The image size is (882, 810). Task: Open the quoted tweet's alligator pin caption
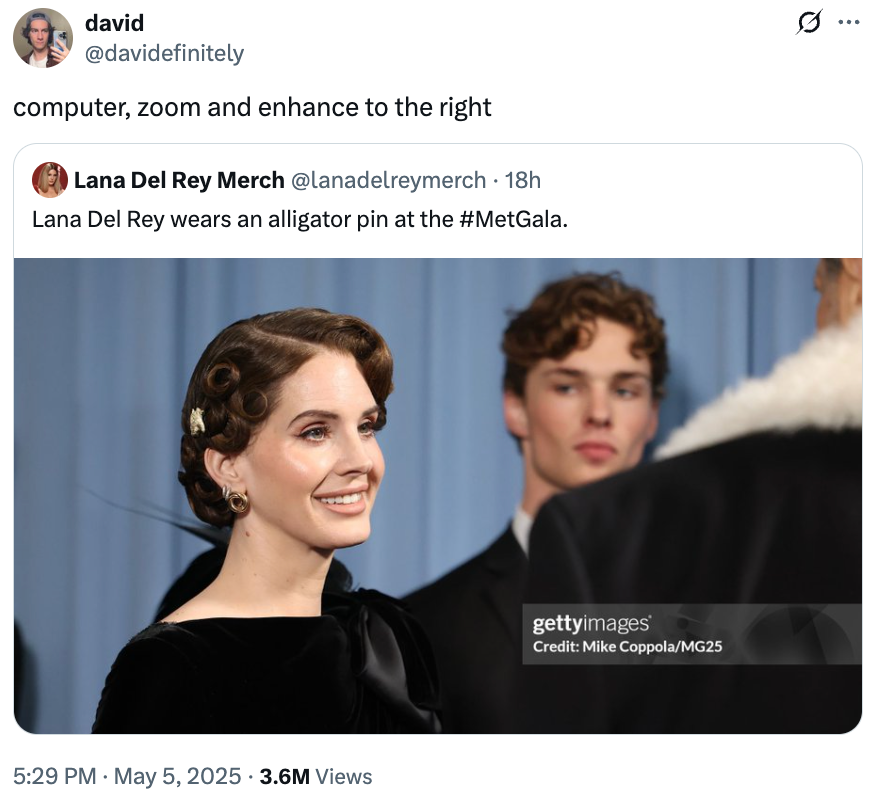(x=245, y=218)
